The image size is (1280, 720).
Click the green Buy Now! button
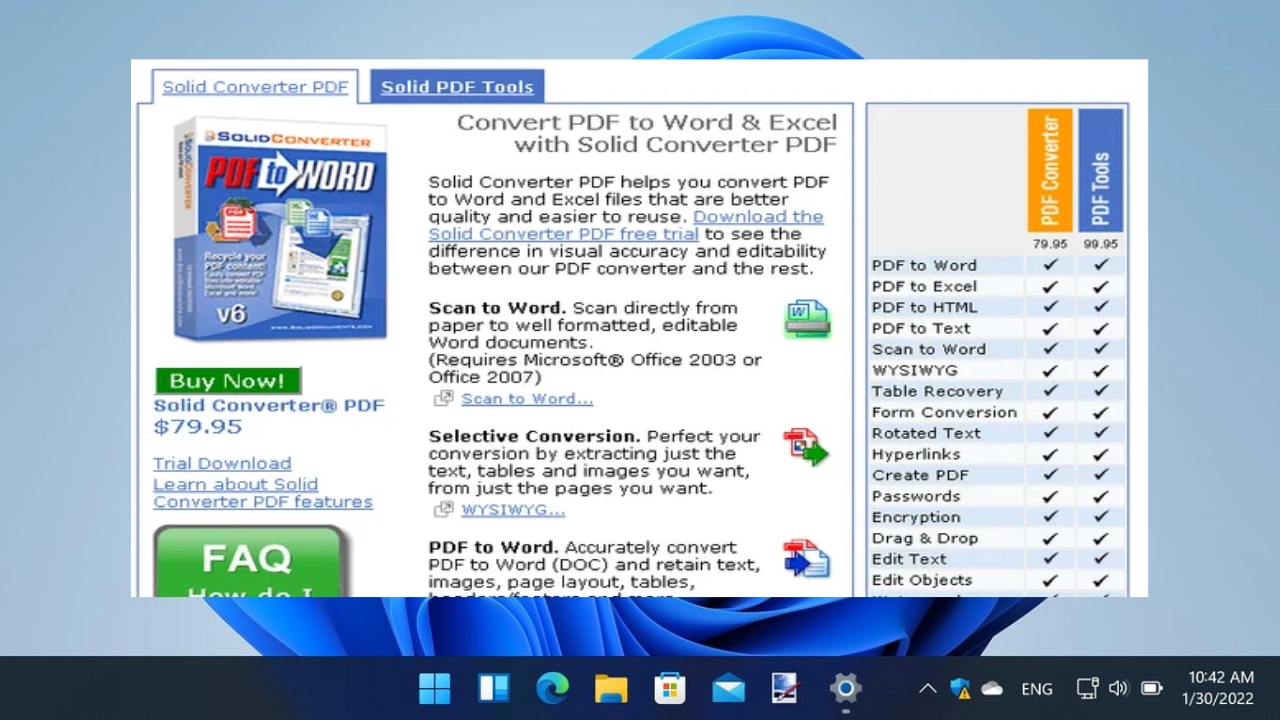[227, 380]
